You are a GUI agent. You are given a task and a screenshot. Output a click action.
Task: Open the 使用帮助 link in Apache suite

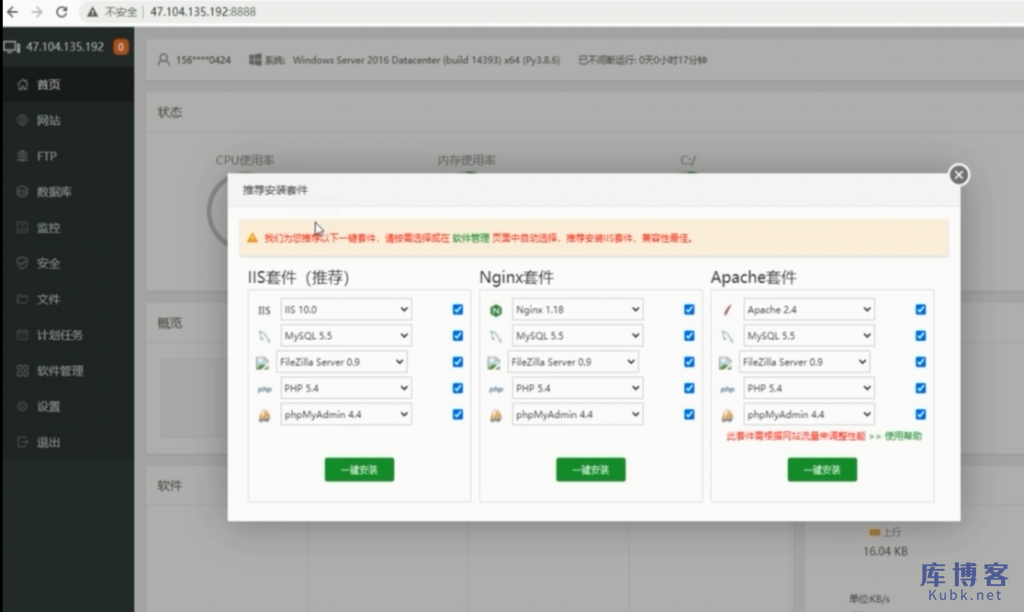tap(903, 436)
